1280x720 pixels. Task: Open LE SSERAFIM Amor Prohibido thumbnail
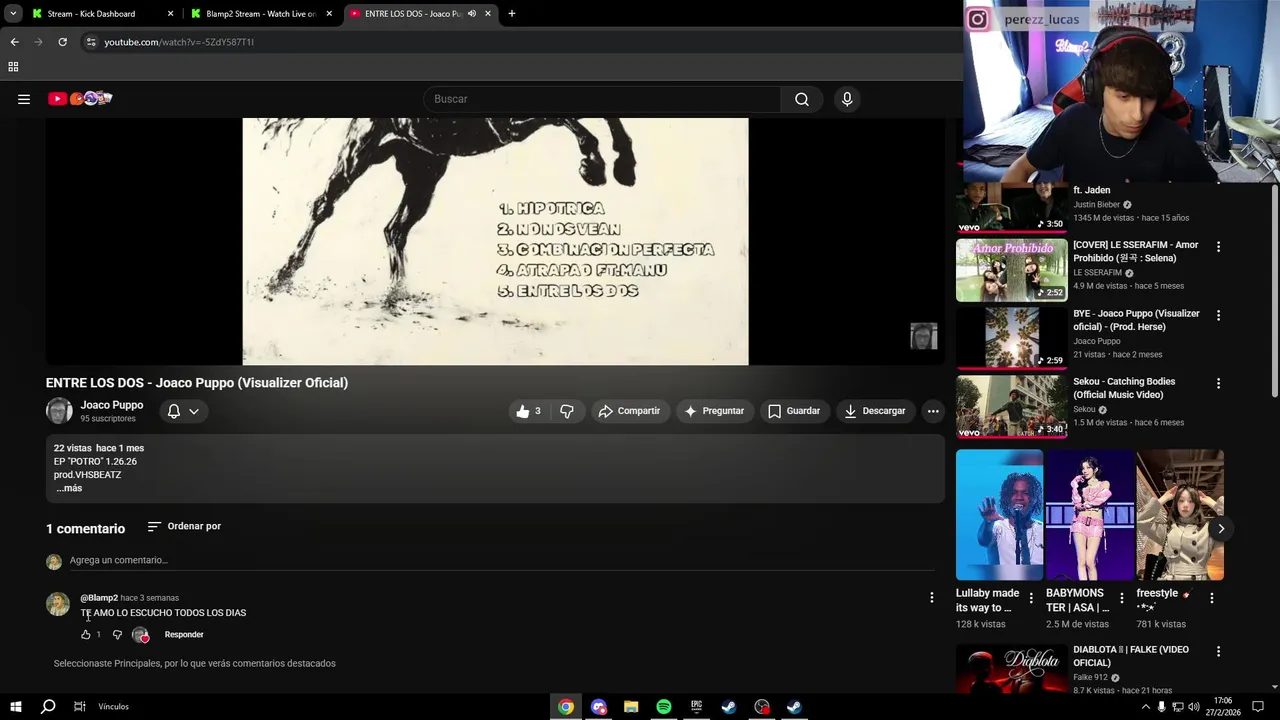pos(1011,270)
